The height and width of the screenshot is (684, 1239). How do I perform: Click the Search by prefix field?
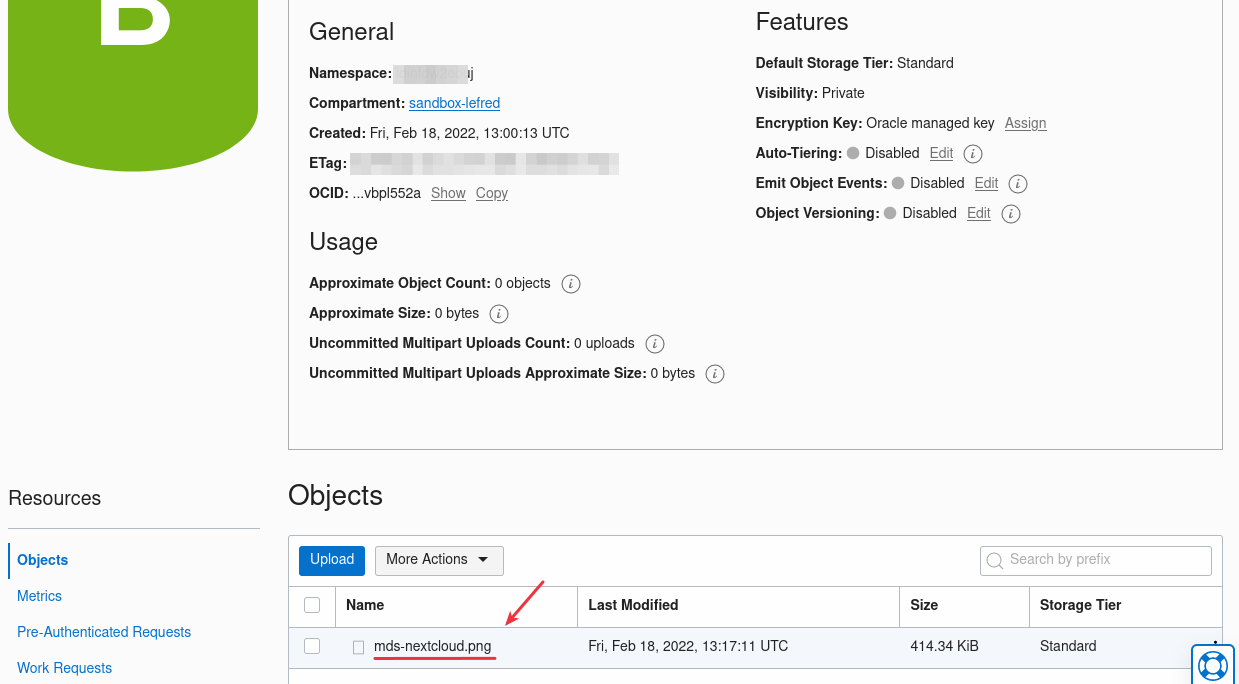1096,560
